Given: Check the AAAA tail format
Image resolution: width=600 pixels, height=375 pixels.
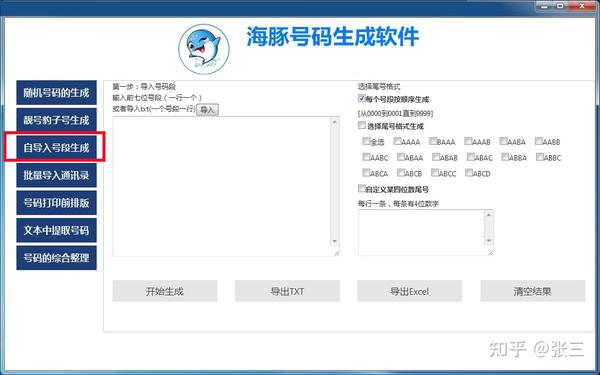Looking at the screenshot, I should (x=397, y=141).
